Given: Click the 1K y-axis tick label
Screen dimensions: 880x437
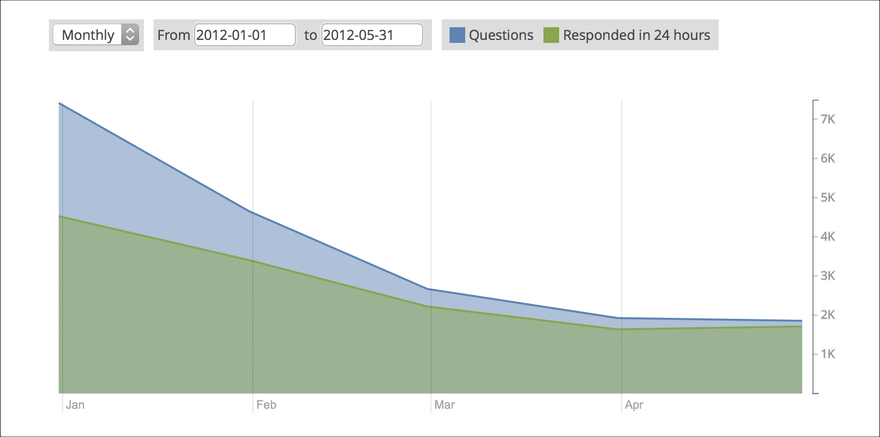Looking at the screenshot, I should coord(828,354).
